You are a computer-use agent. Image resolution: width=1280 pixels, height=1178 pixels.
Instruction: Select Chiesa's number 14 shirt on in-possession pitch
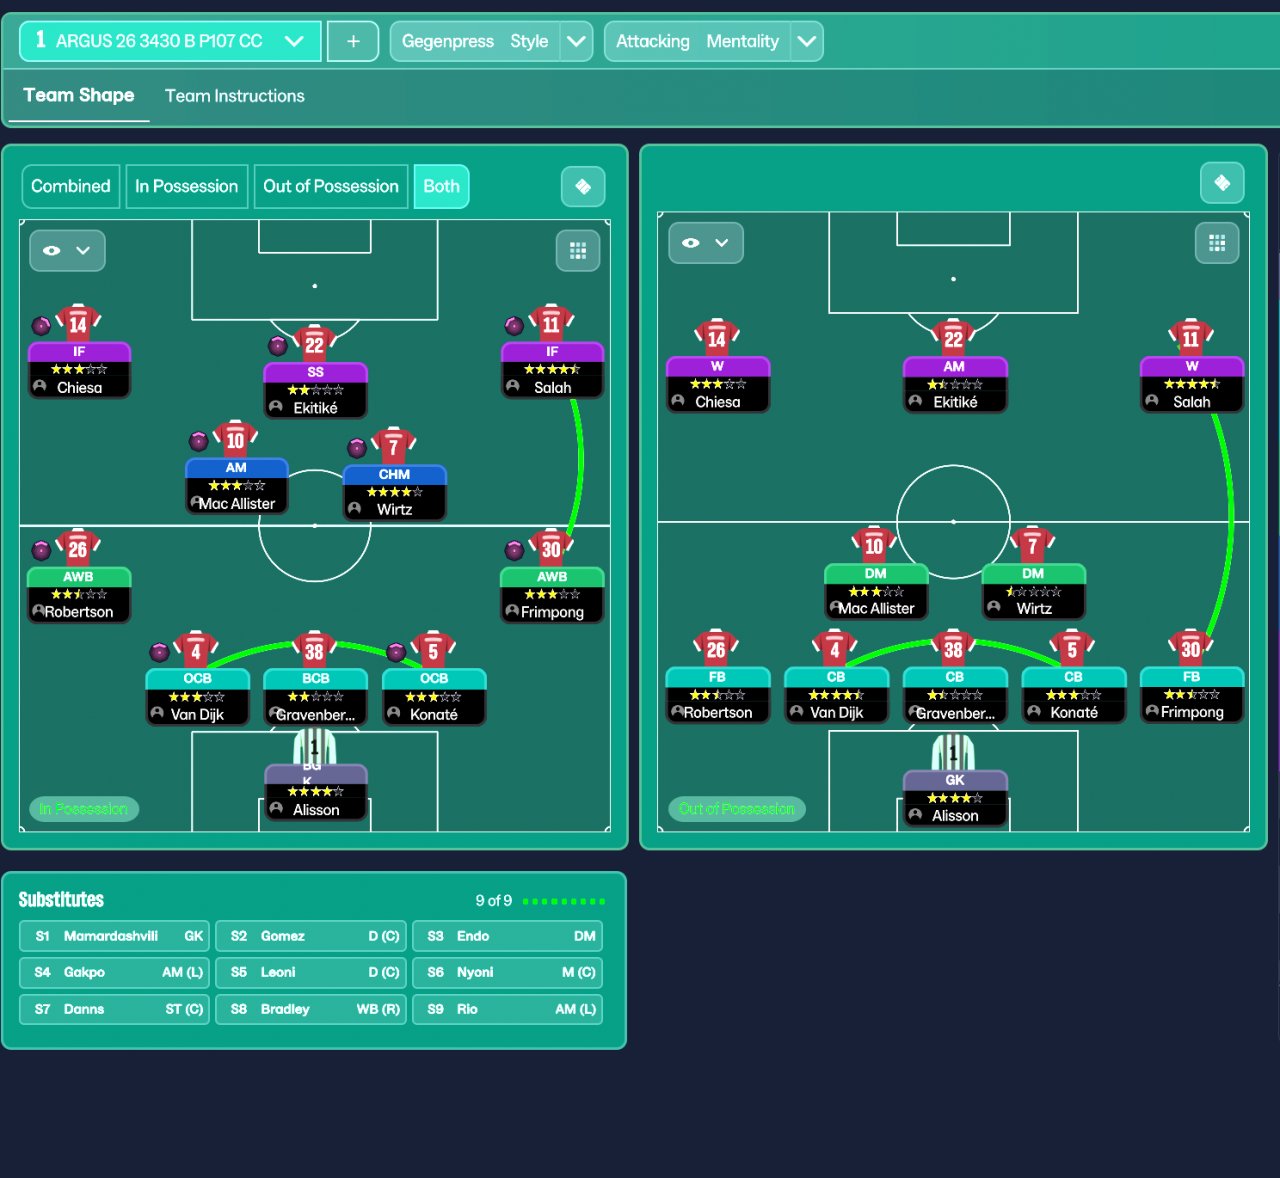tap(78, 323)
